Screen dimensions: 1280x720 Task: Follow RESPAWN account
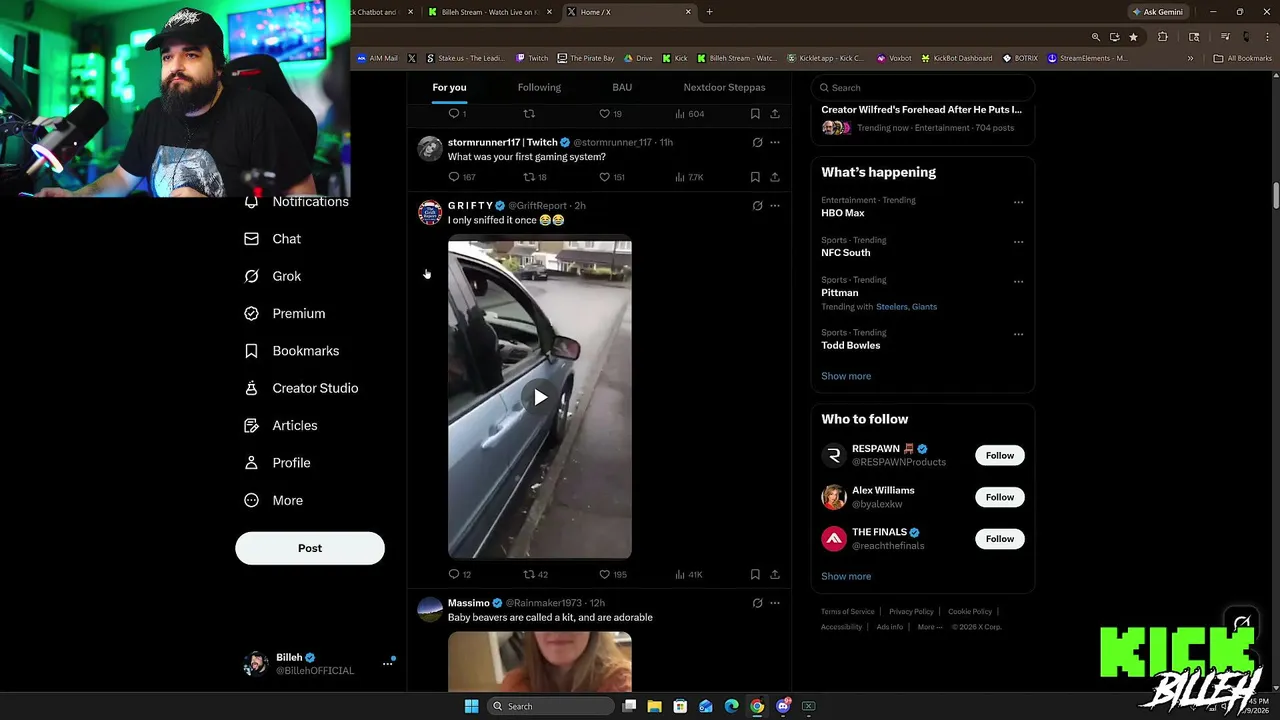pos(1000,455)
